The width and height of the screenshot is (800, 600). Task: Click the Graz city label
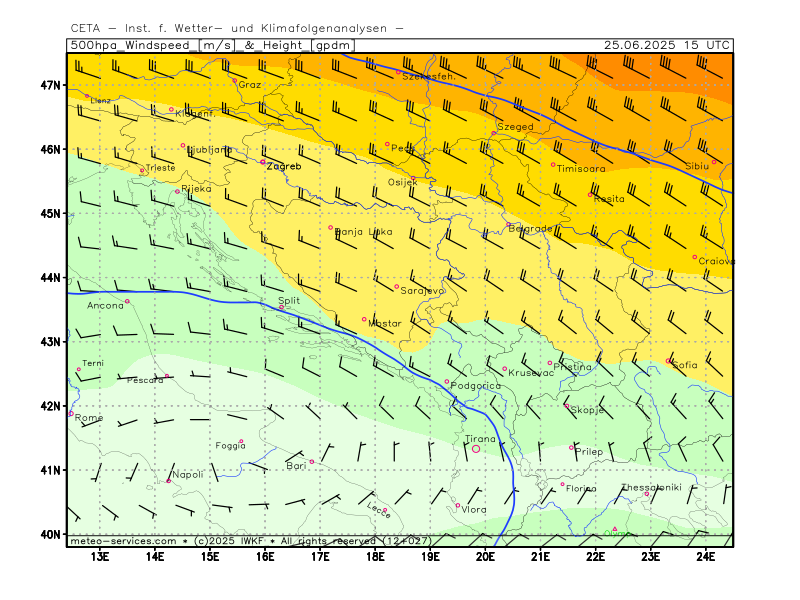point(250,85)
